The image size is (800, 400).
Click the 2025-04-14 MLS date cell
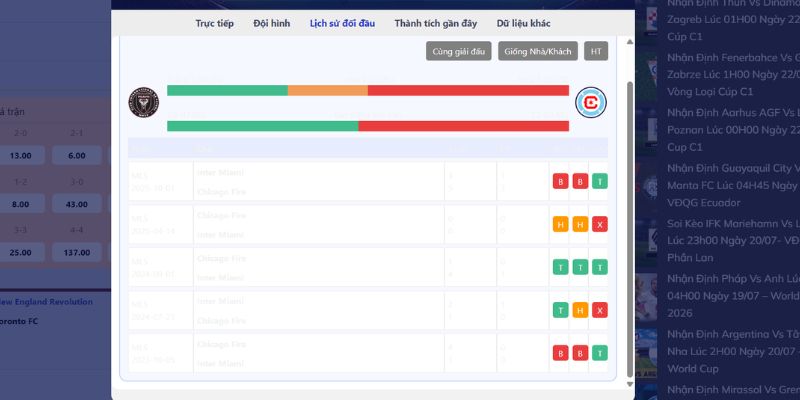160,224
